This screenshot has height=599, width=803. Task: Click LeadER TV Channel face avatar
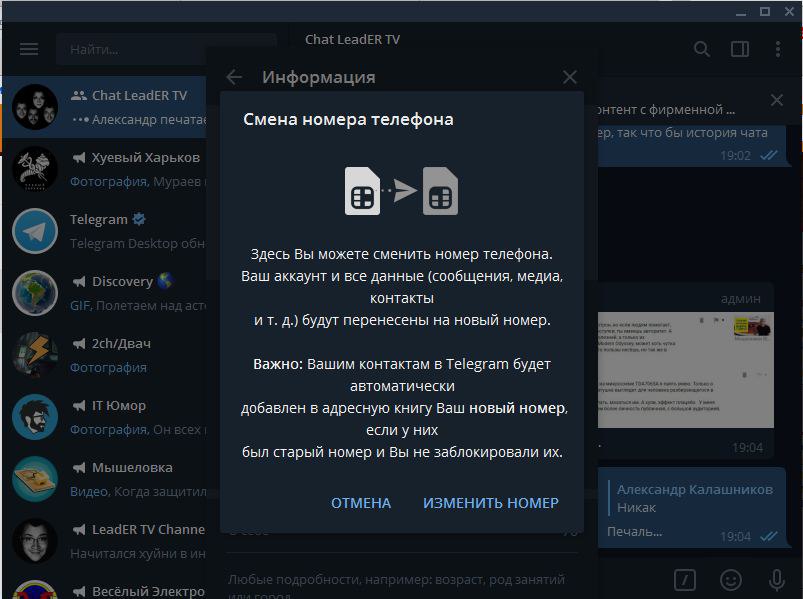(35, 541)
